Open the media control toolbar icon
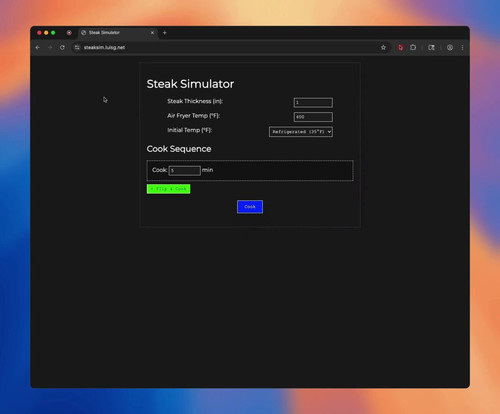 point(431,48)
